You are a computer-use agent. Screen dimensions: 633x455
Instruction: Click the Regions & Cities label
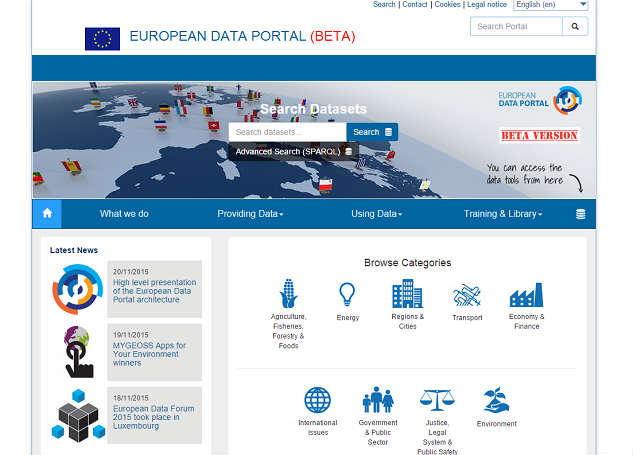[407, 321]
